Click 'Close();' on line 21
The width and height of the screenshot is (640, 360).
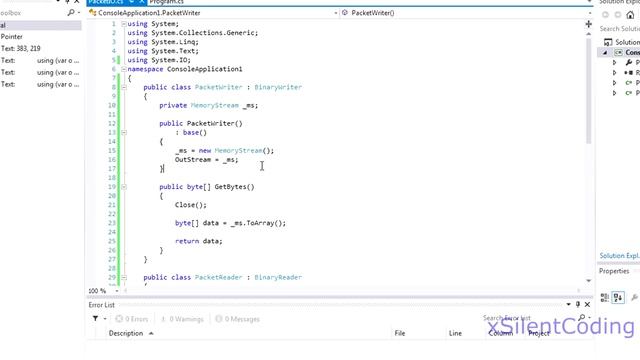pos(191,205)
